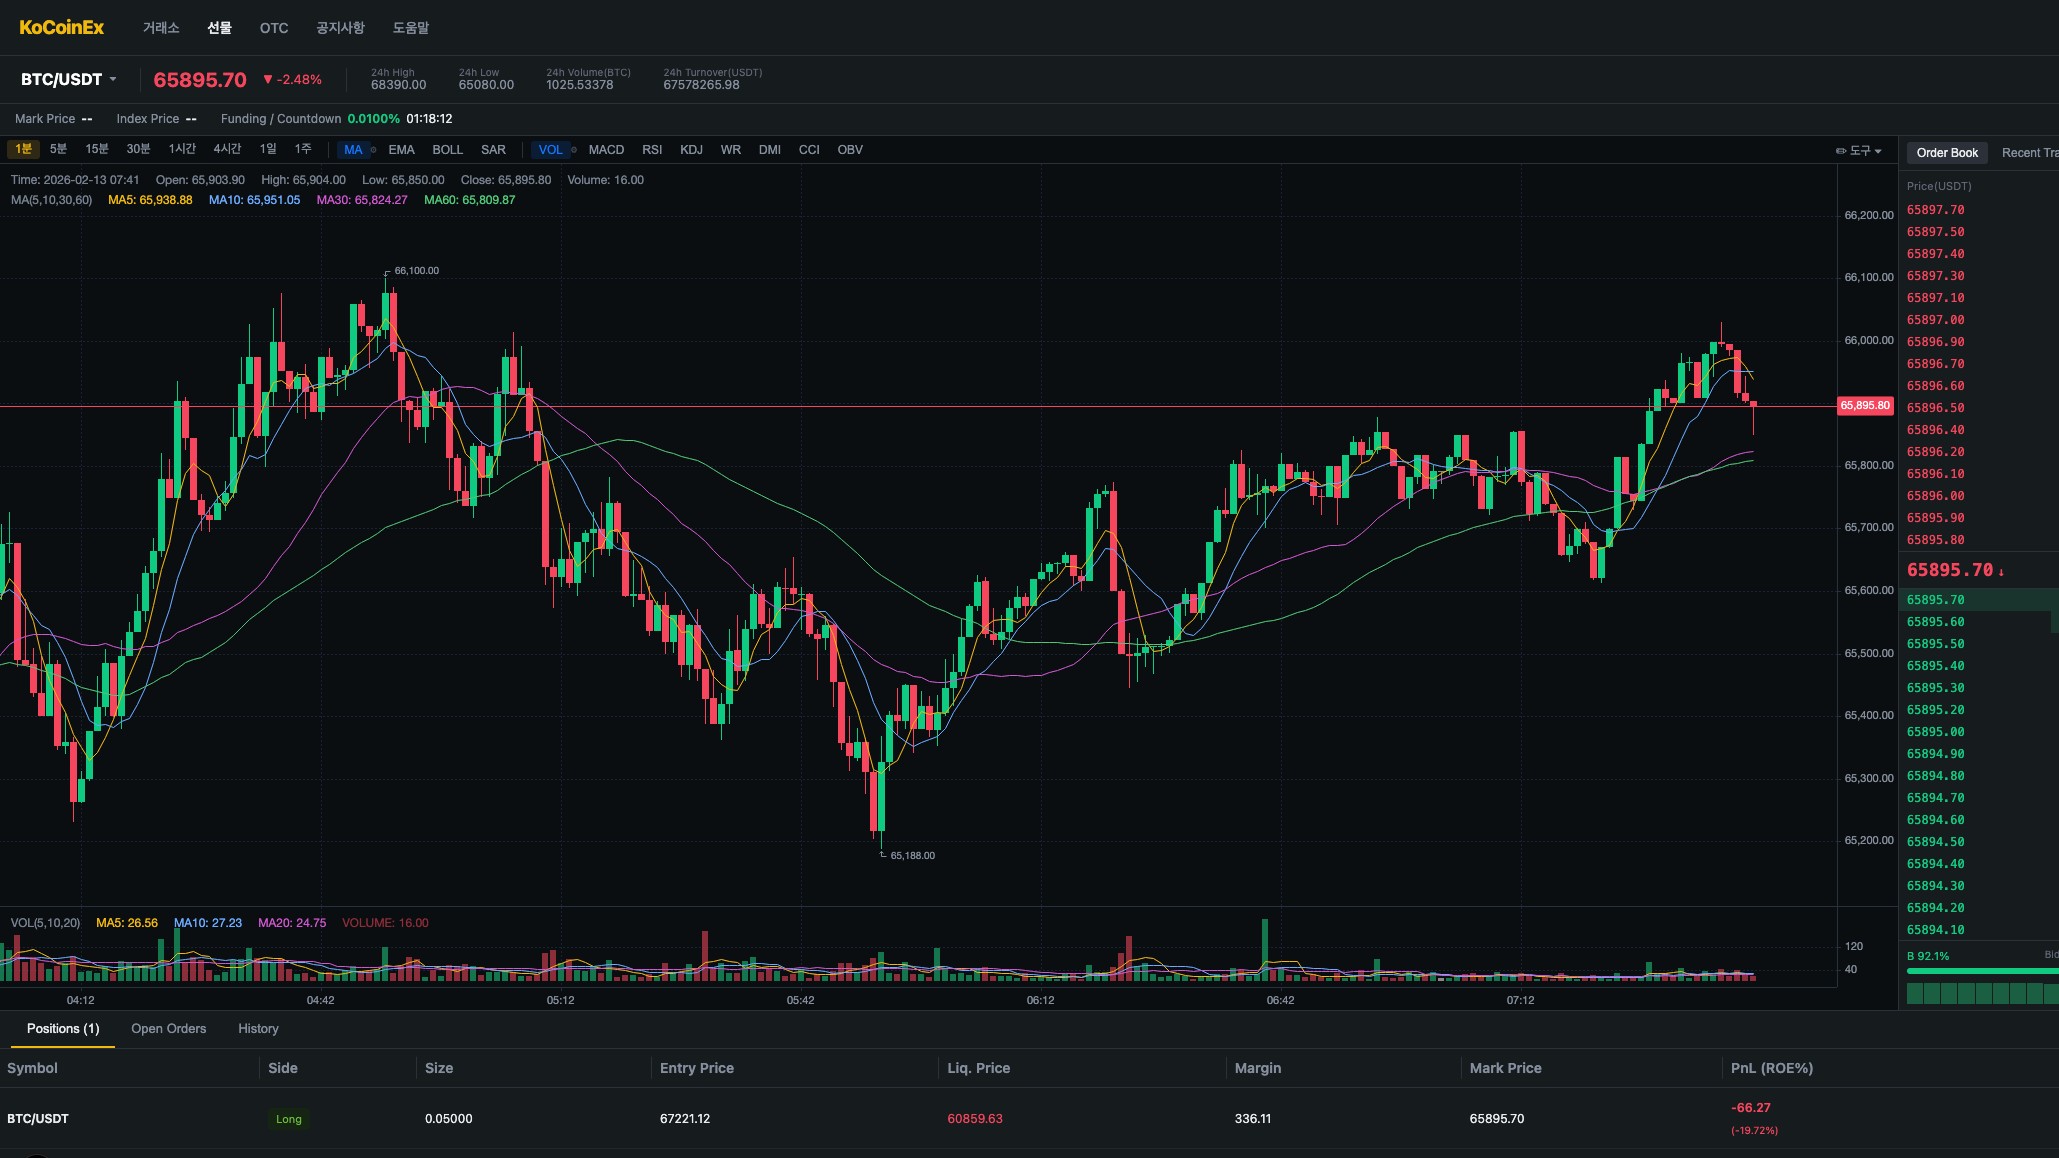
Task: Click ask price 65897.70 in order book
Action: [x=1935, y=210]
